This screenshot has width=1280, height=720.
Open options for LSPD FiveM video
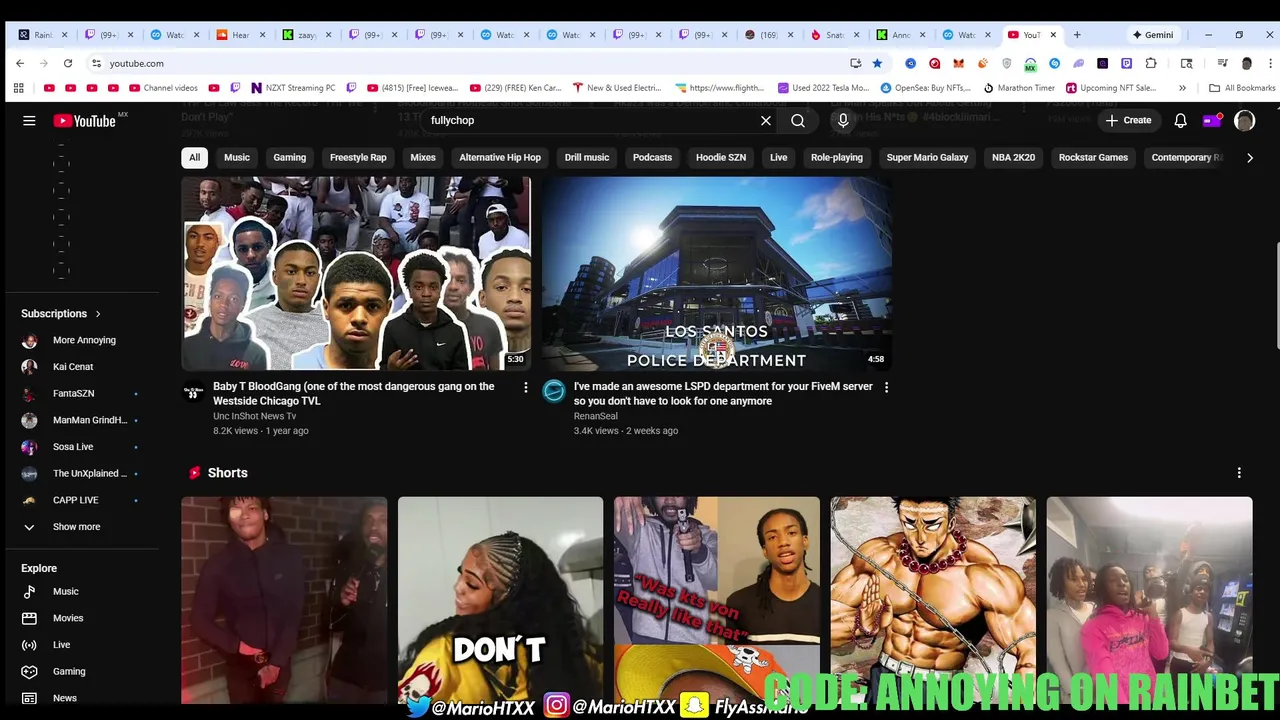[886, 387]
